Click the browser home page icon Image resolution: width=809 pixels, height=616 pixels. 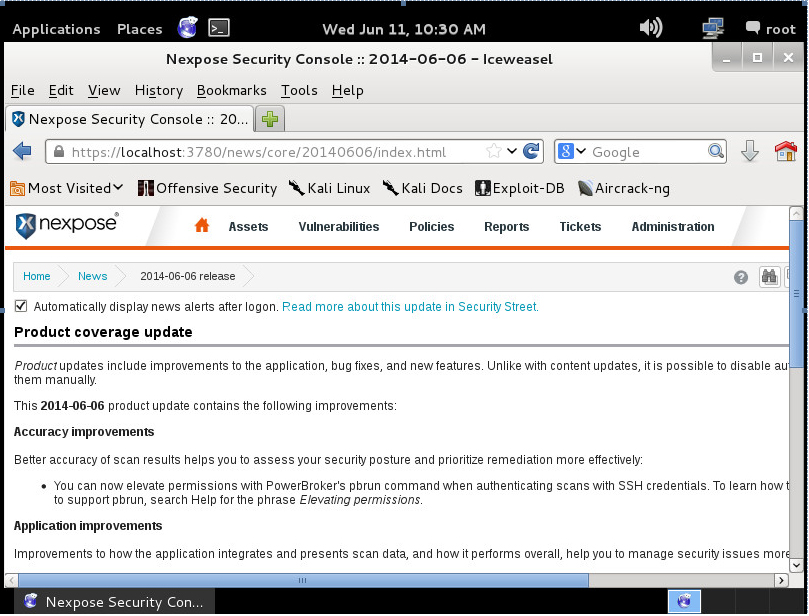tap(786, 152)
